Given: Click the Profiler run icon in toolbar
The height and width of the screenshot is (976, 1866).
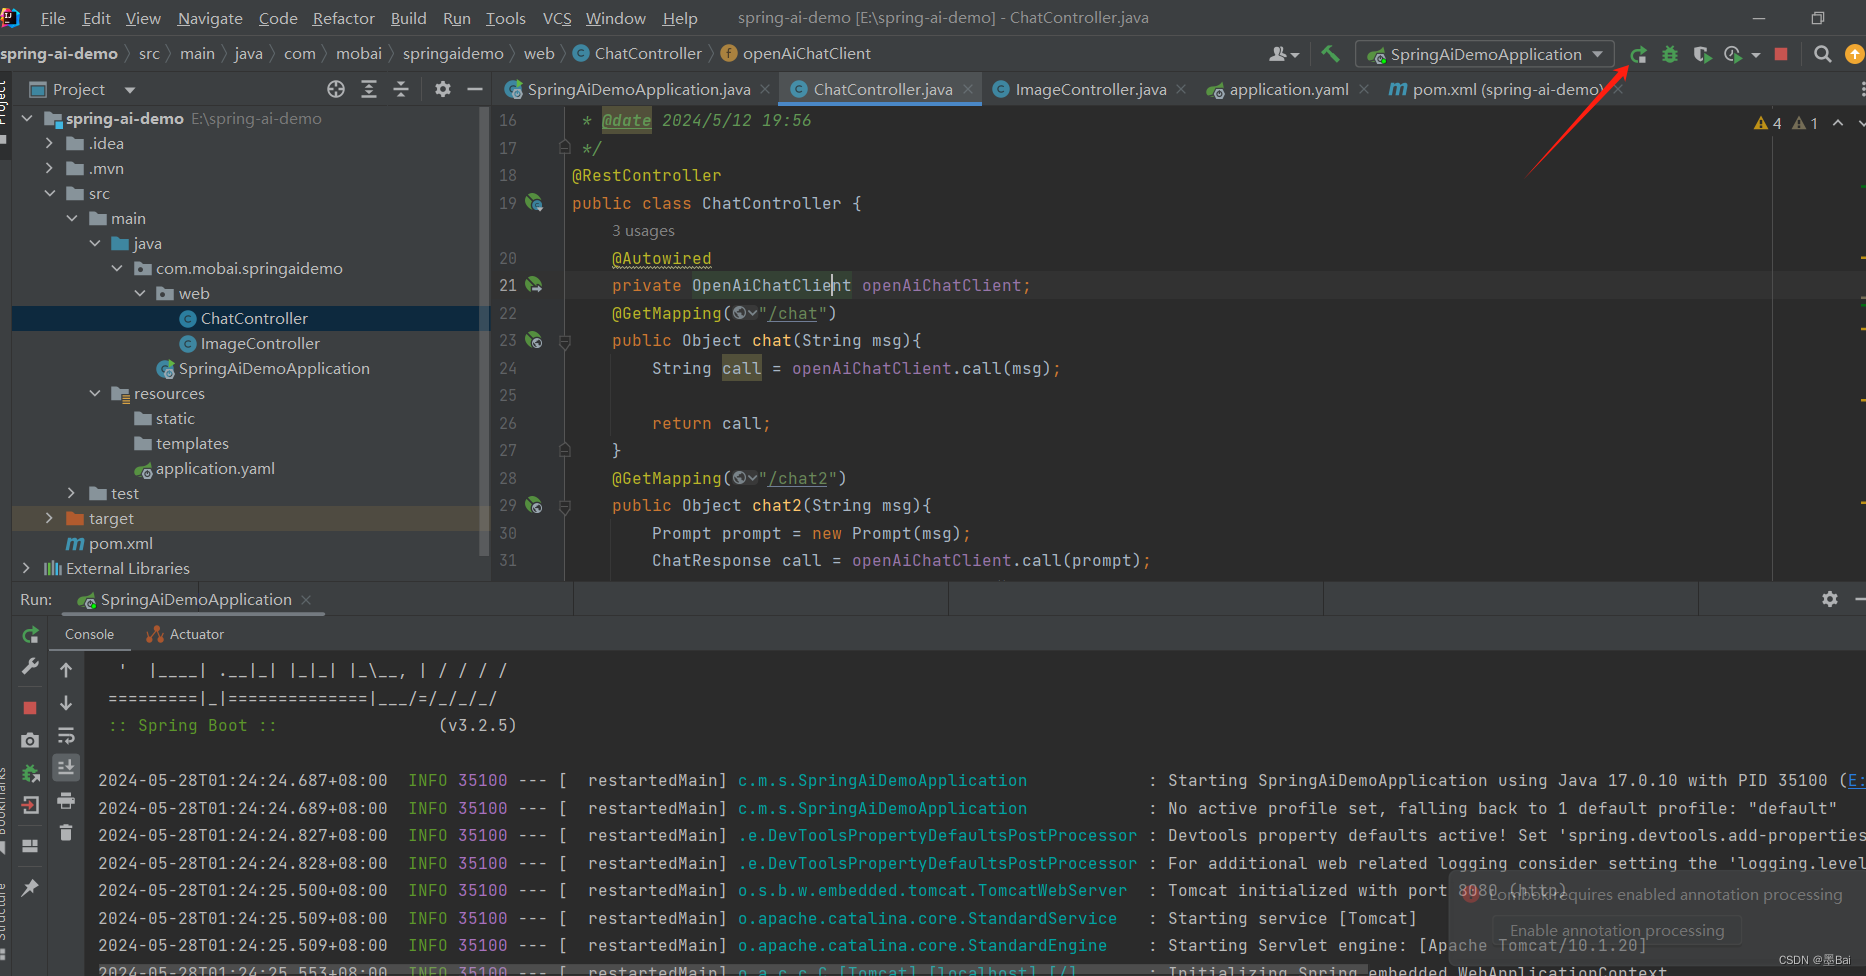Looking at the screenshot, I should [1733, 54].
